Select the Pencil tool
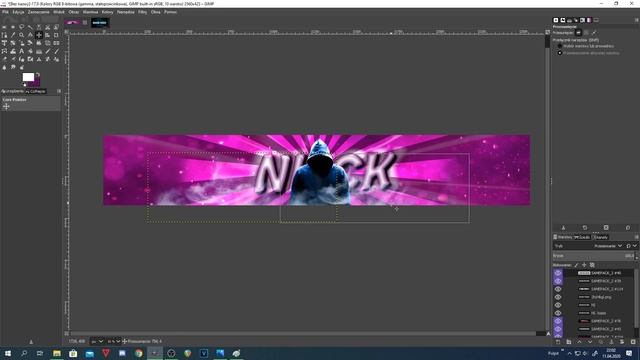640x360 pixels. pos(48,51)
